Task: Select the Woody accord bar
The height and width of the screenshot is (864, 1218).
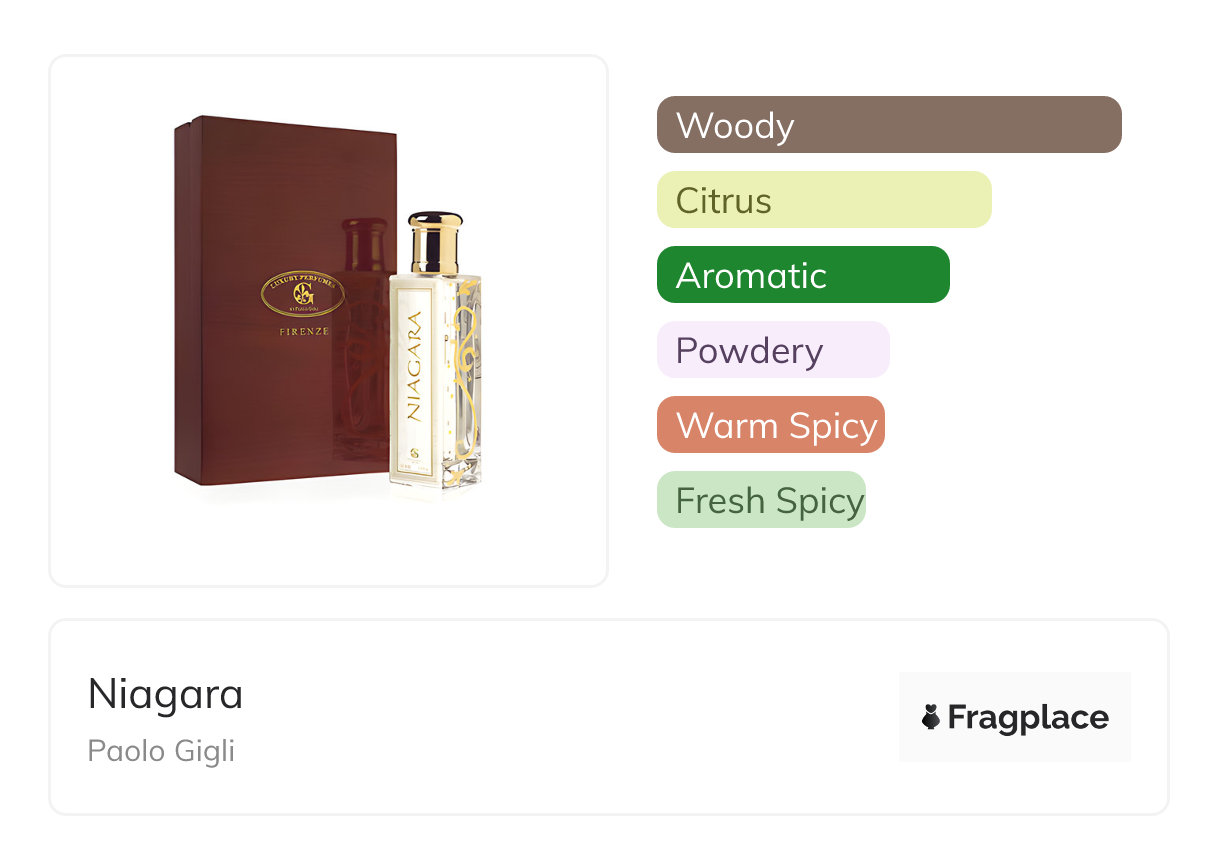Action: click(889, 125)
